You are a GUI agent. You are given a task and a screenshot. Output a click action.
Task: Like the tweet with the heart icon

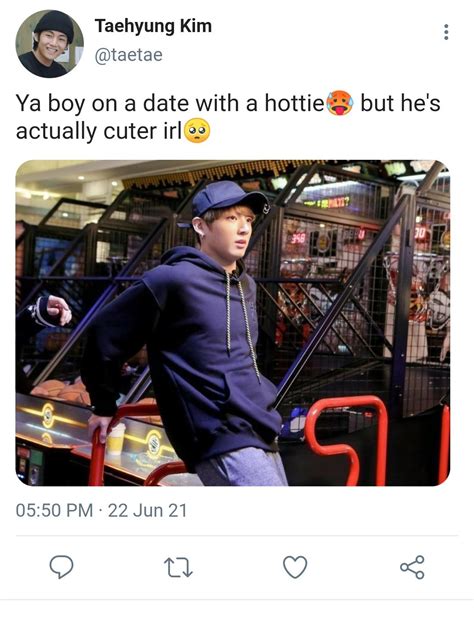(295, 567)
